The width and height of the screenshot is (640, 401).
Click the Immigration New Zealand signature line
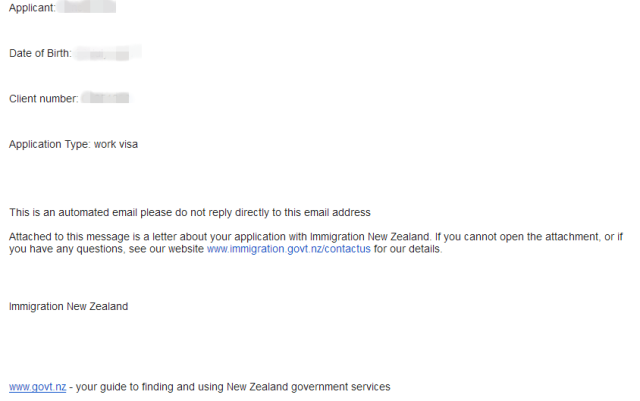69,307
